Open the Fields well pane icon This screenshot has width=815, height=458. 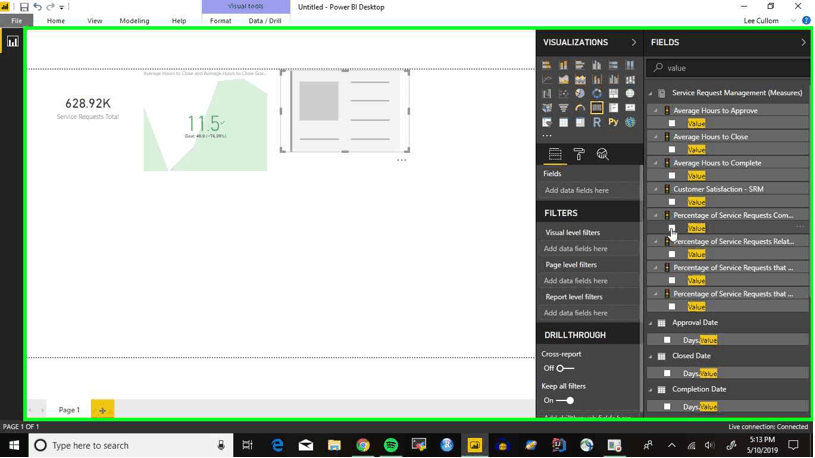point(555,154)
